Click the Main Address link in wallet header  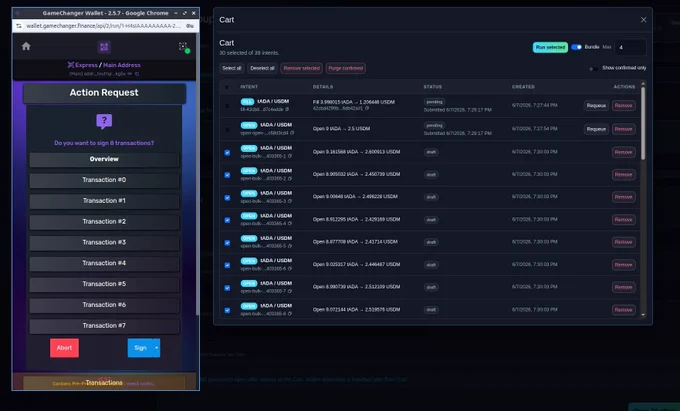[x=122, y=65]
